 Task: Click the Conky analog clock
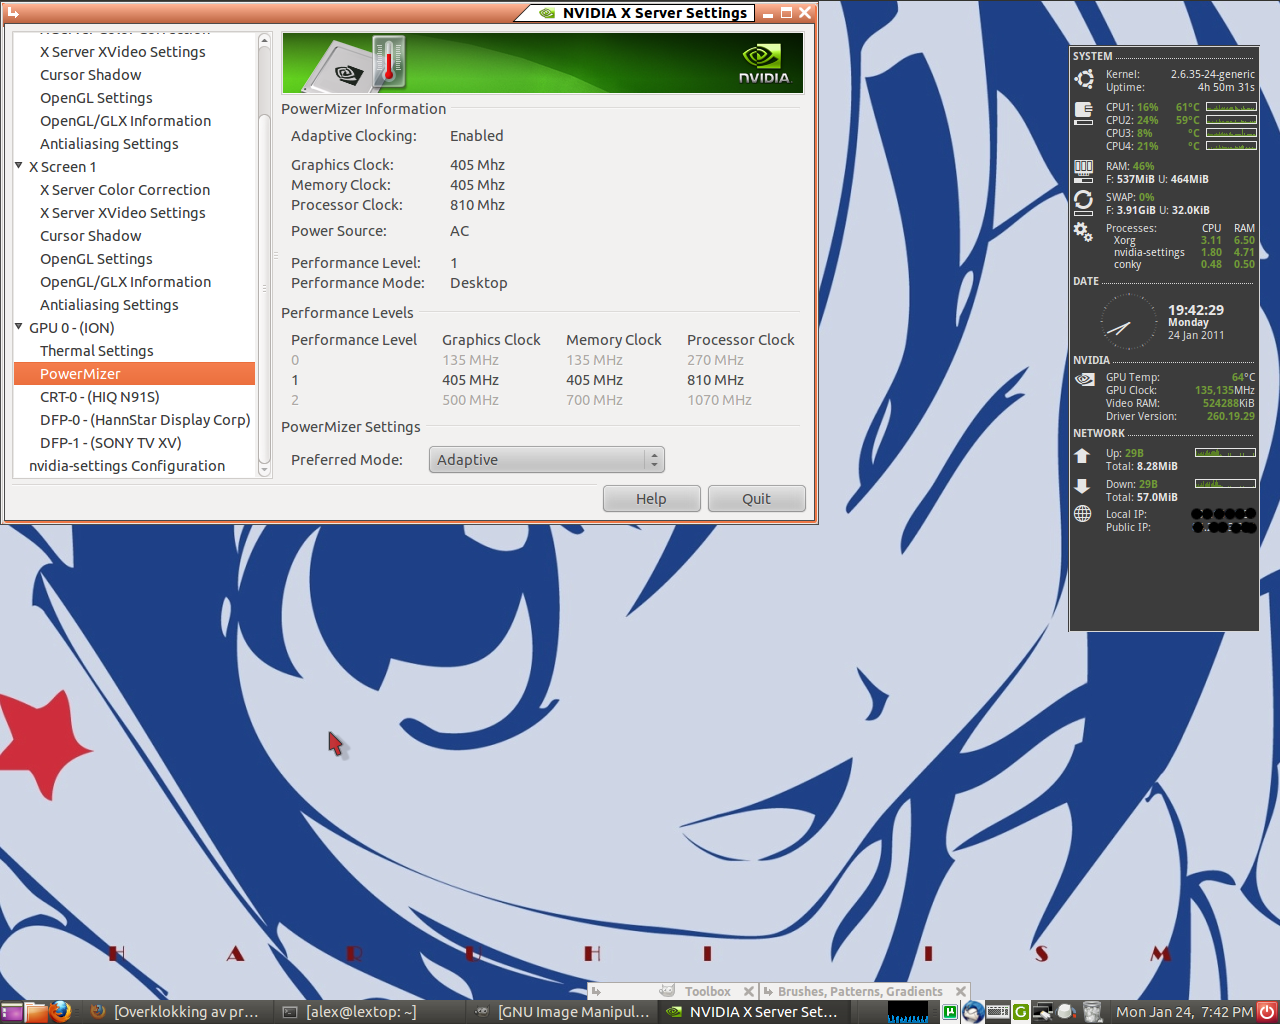(1129, 322)
